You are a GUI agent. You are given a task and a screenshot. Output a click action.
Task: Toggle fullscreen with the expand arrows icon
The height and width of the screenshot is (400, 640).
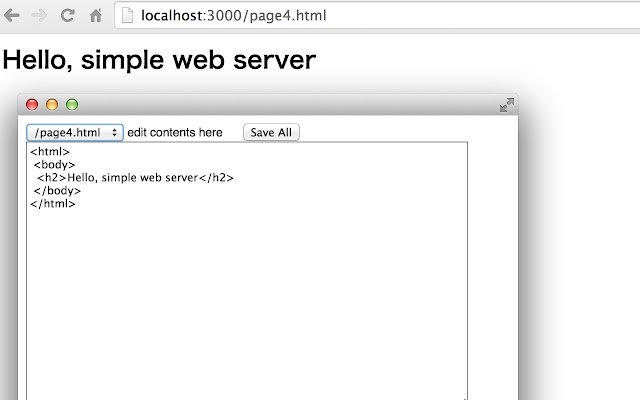tap(507, 105)
